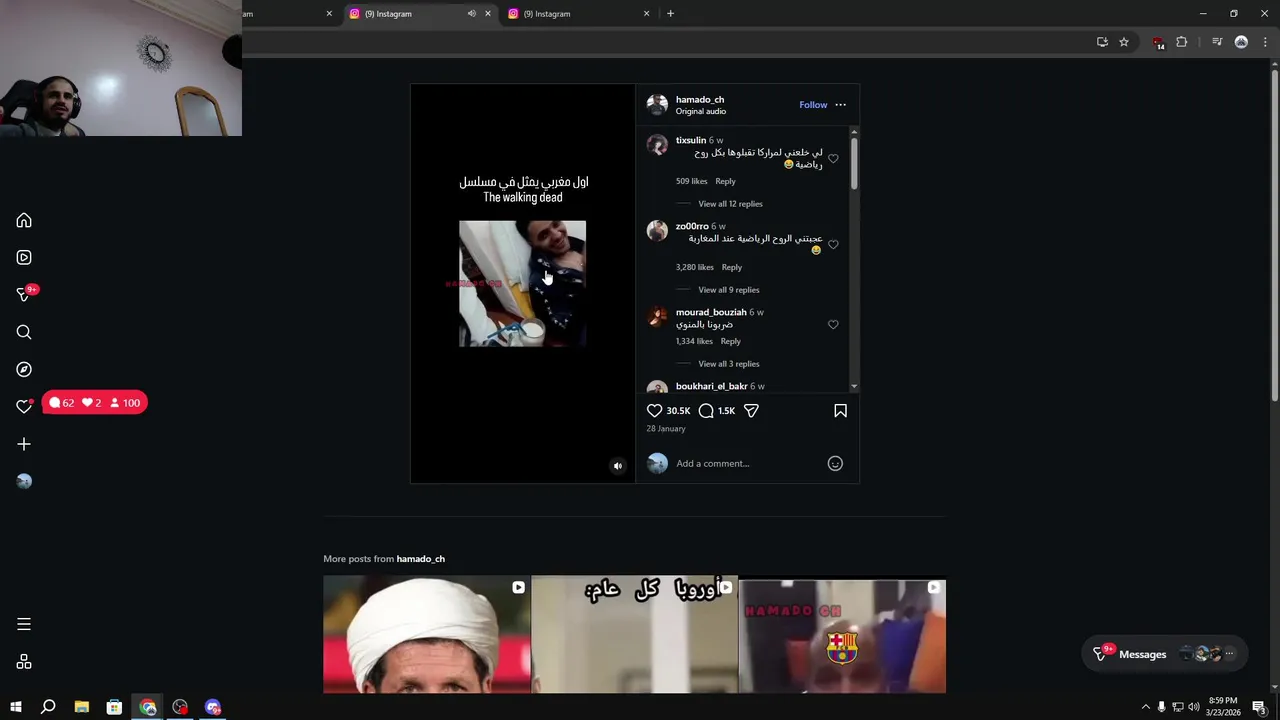The width and height of the screenshot is (1280, 720).
Task: Open Windows Start menu
Action: 15,707
